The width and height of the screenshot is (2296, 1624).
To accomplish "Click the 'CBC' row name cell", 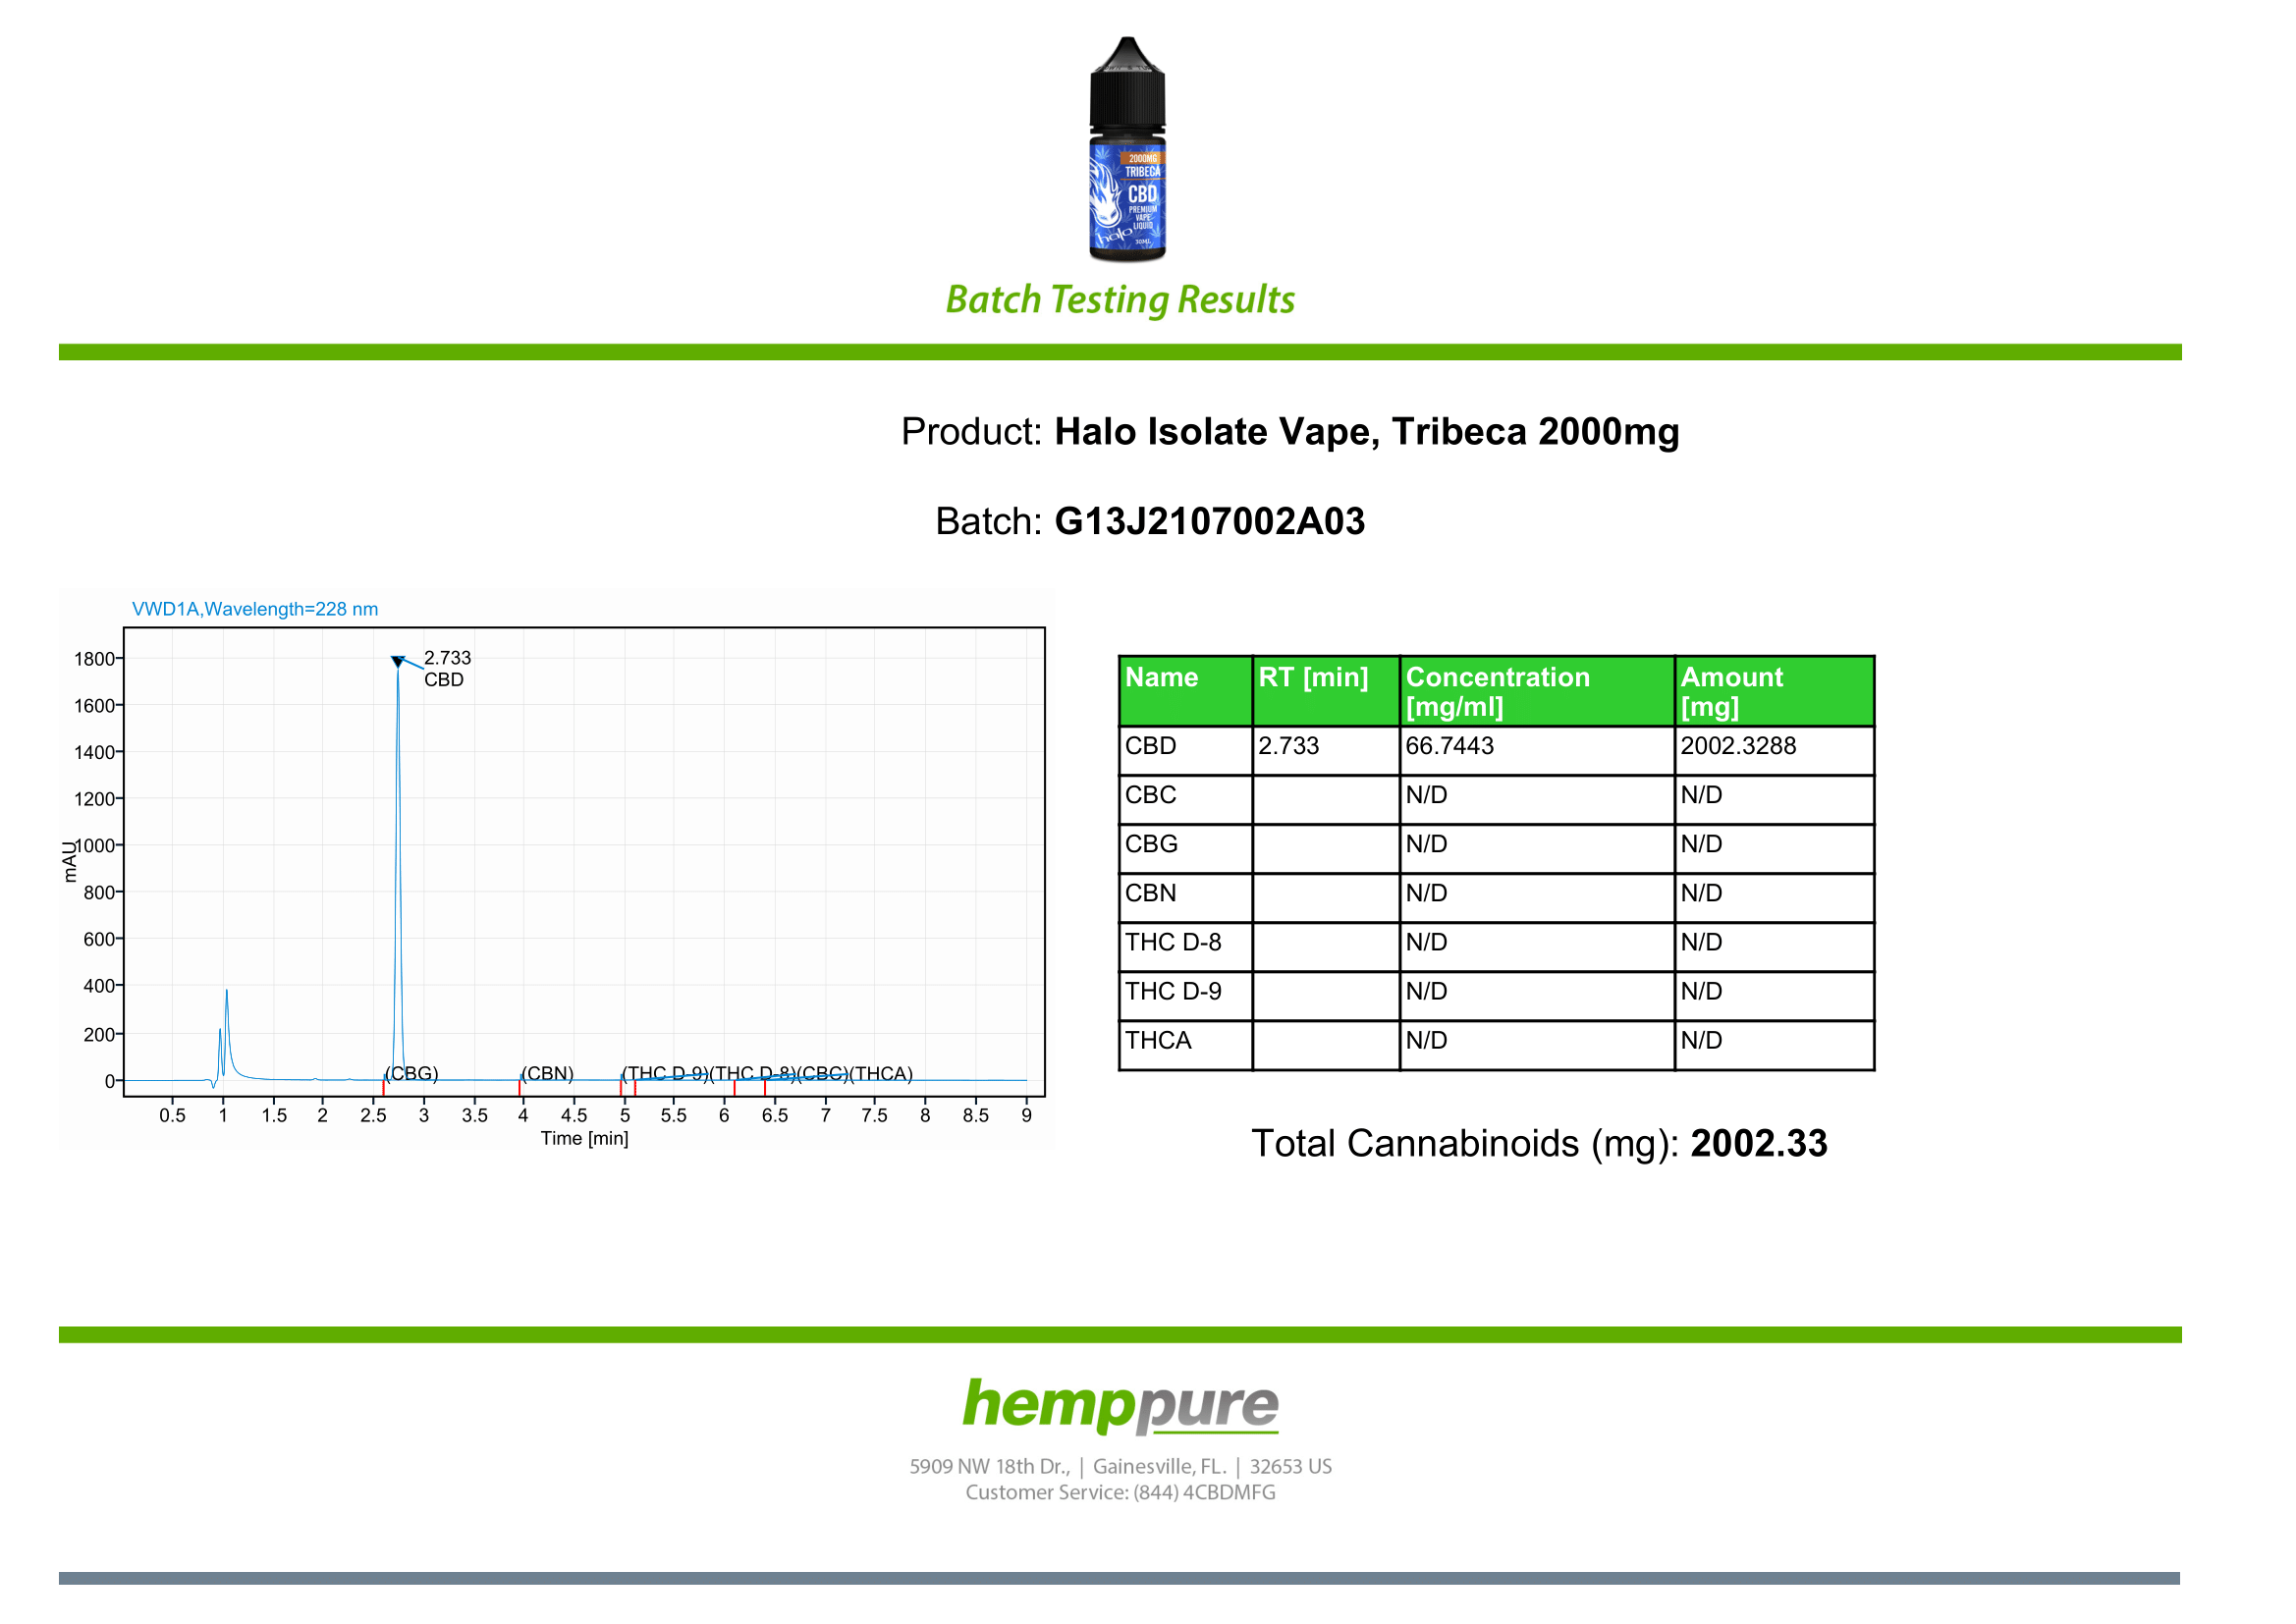I will (1185, 799).
